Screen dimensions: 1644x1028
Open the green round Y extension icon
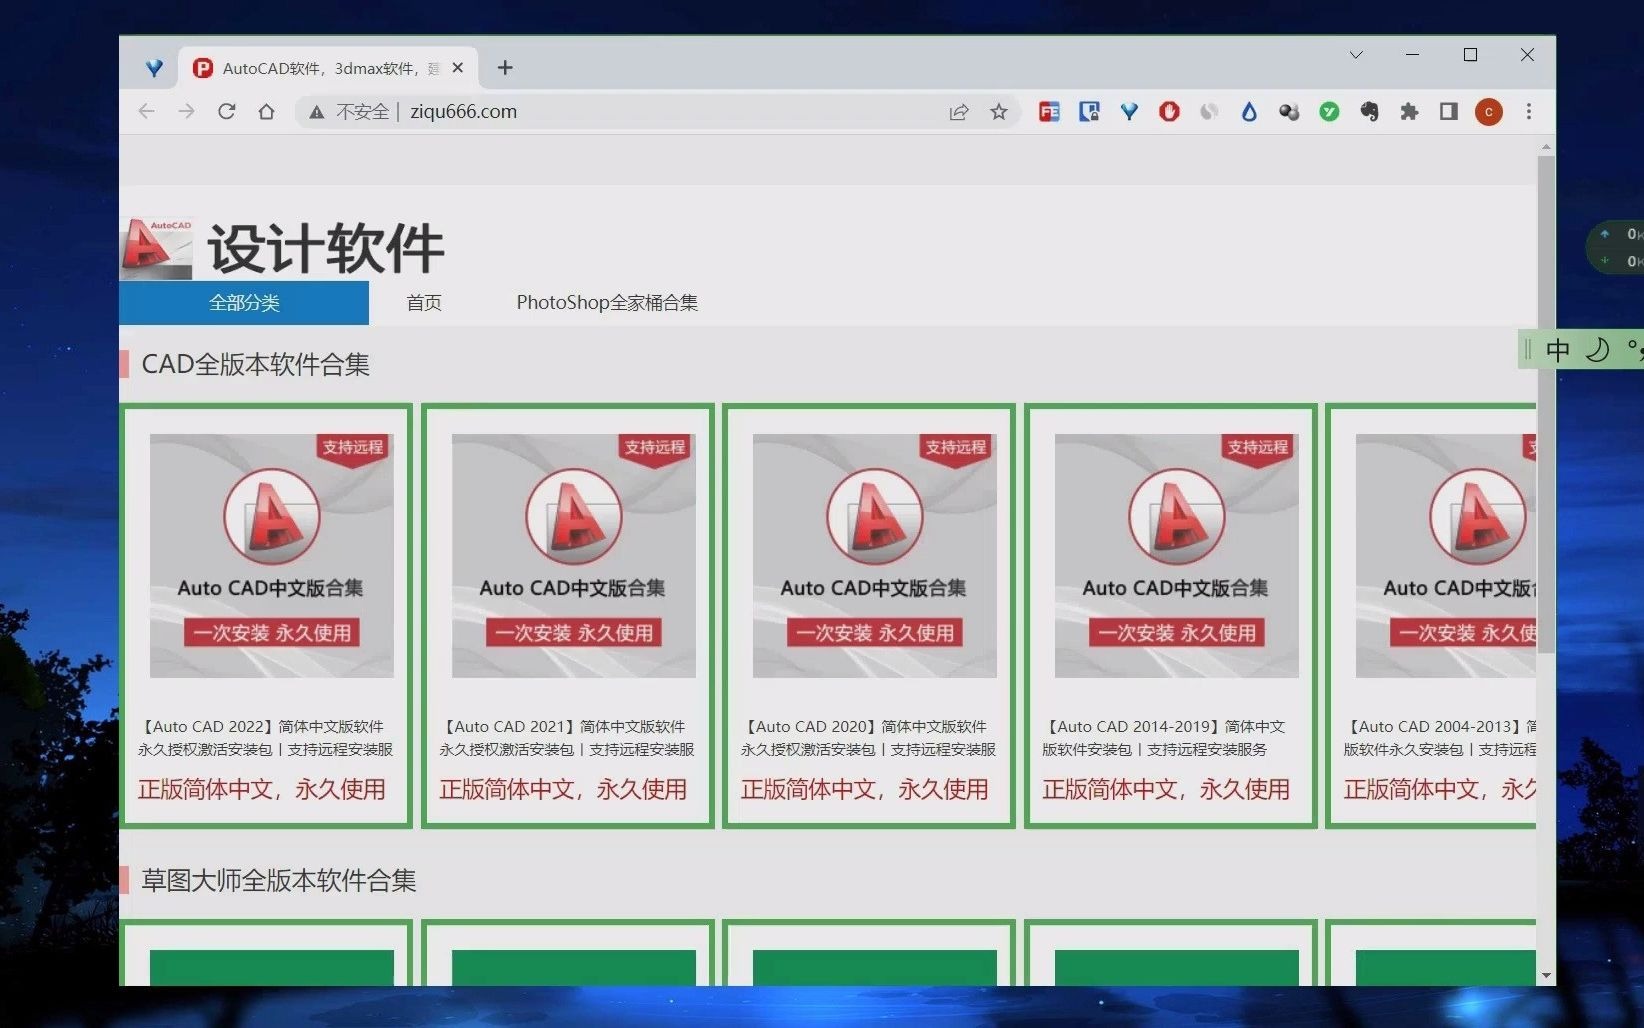(1329, 112)
